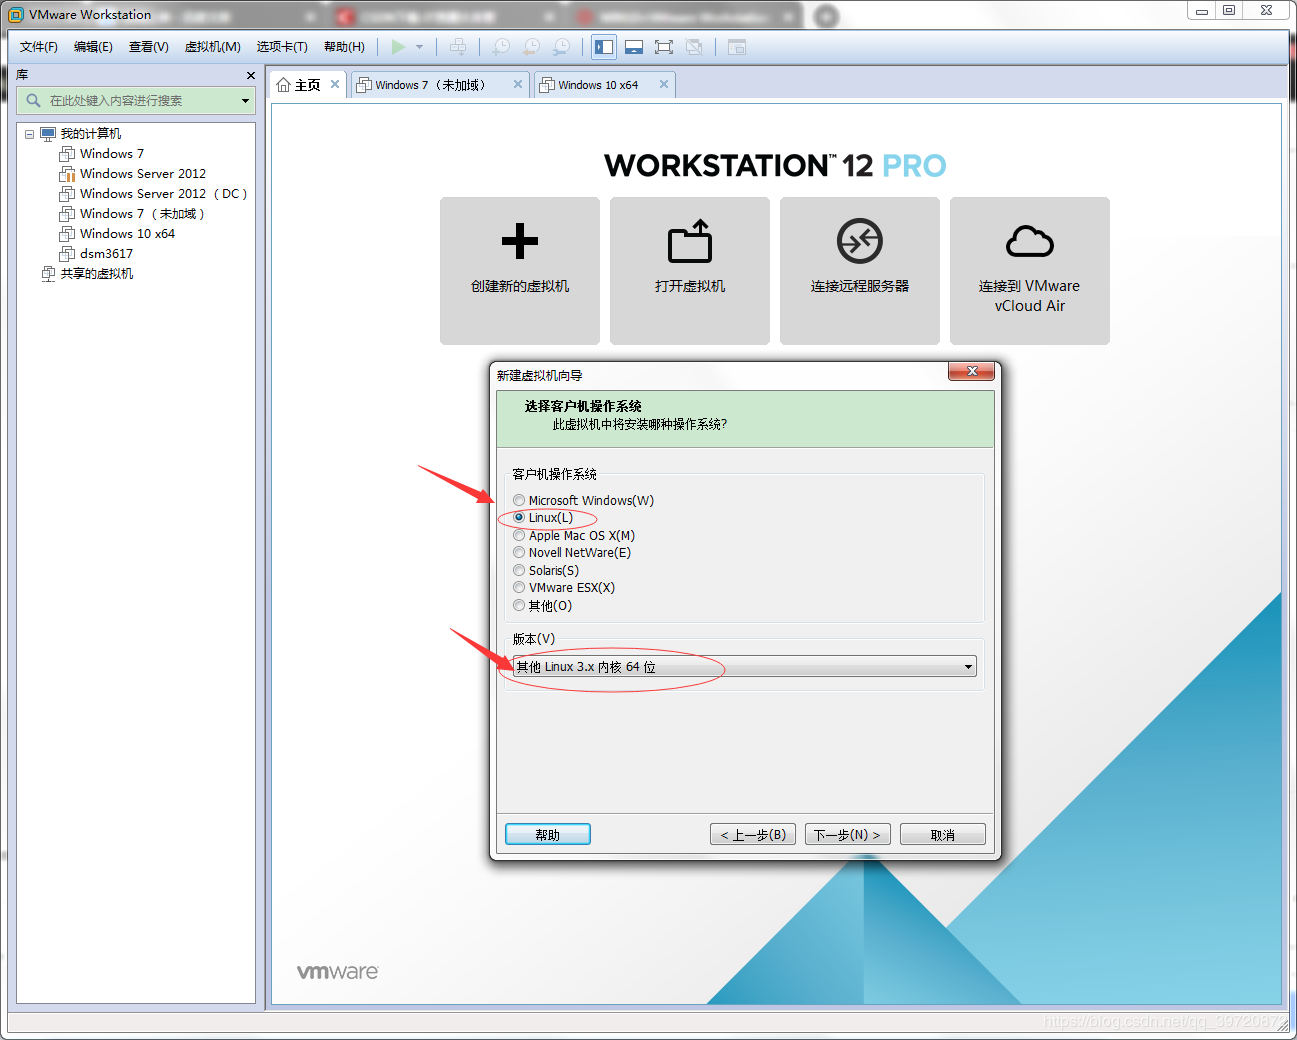1297x1040 pixels.
Task: Click the take snapshot toolbar icon
Action: click(x=501, y=47)
